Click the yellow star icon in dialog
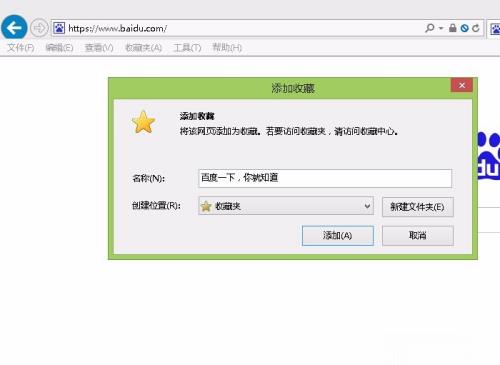Image resolution: width=500 pixels, height=365 pixels. [143, 122]
